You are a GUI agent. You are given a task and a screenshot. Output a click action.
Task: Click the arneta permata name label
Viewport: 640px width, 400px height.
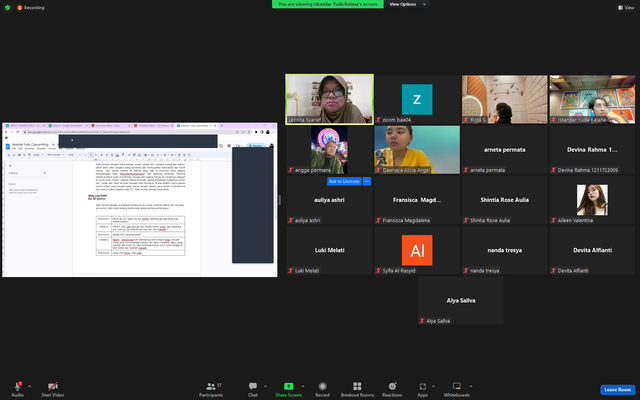pyautogui.click(x=487, y=170)
